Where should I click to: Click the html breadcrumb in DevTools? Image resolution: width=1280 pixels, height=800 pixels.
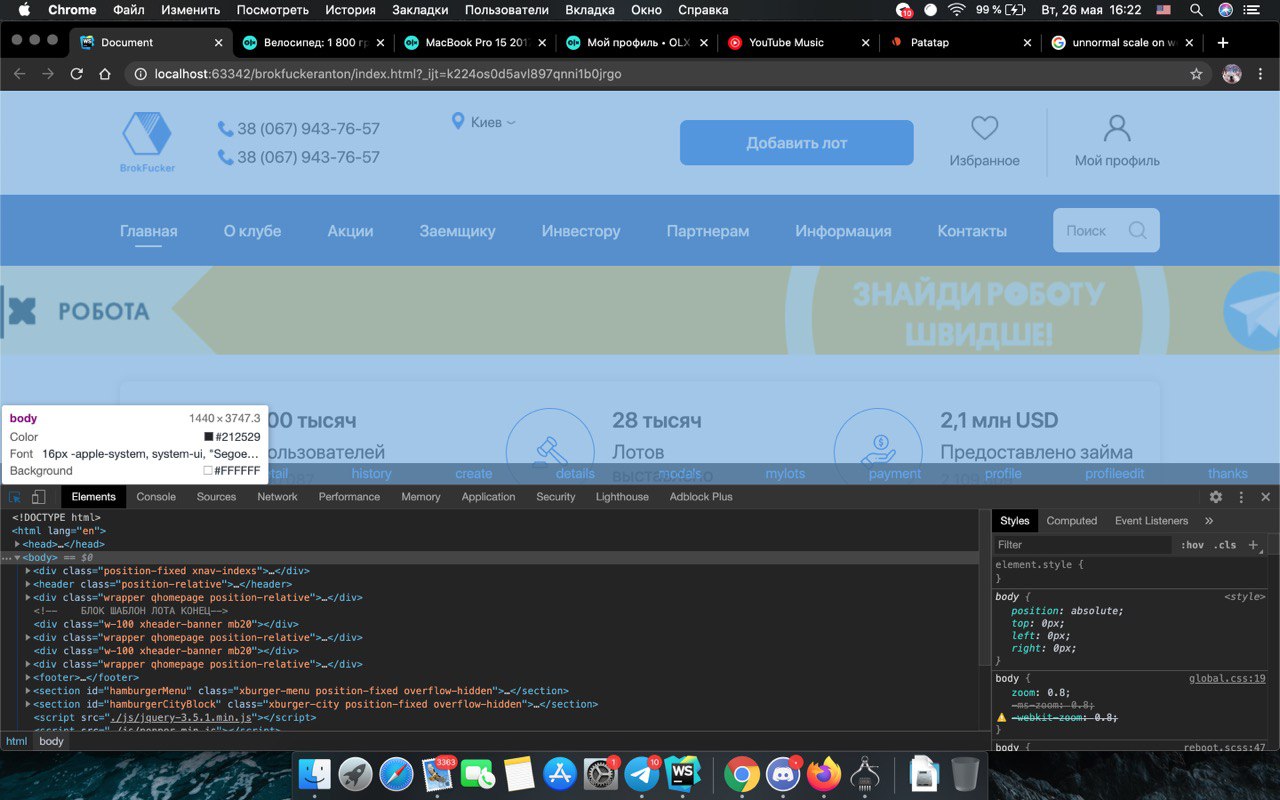(x=17, y=741)
